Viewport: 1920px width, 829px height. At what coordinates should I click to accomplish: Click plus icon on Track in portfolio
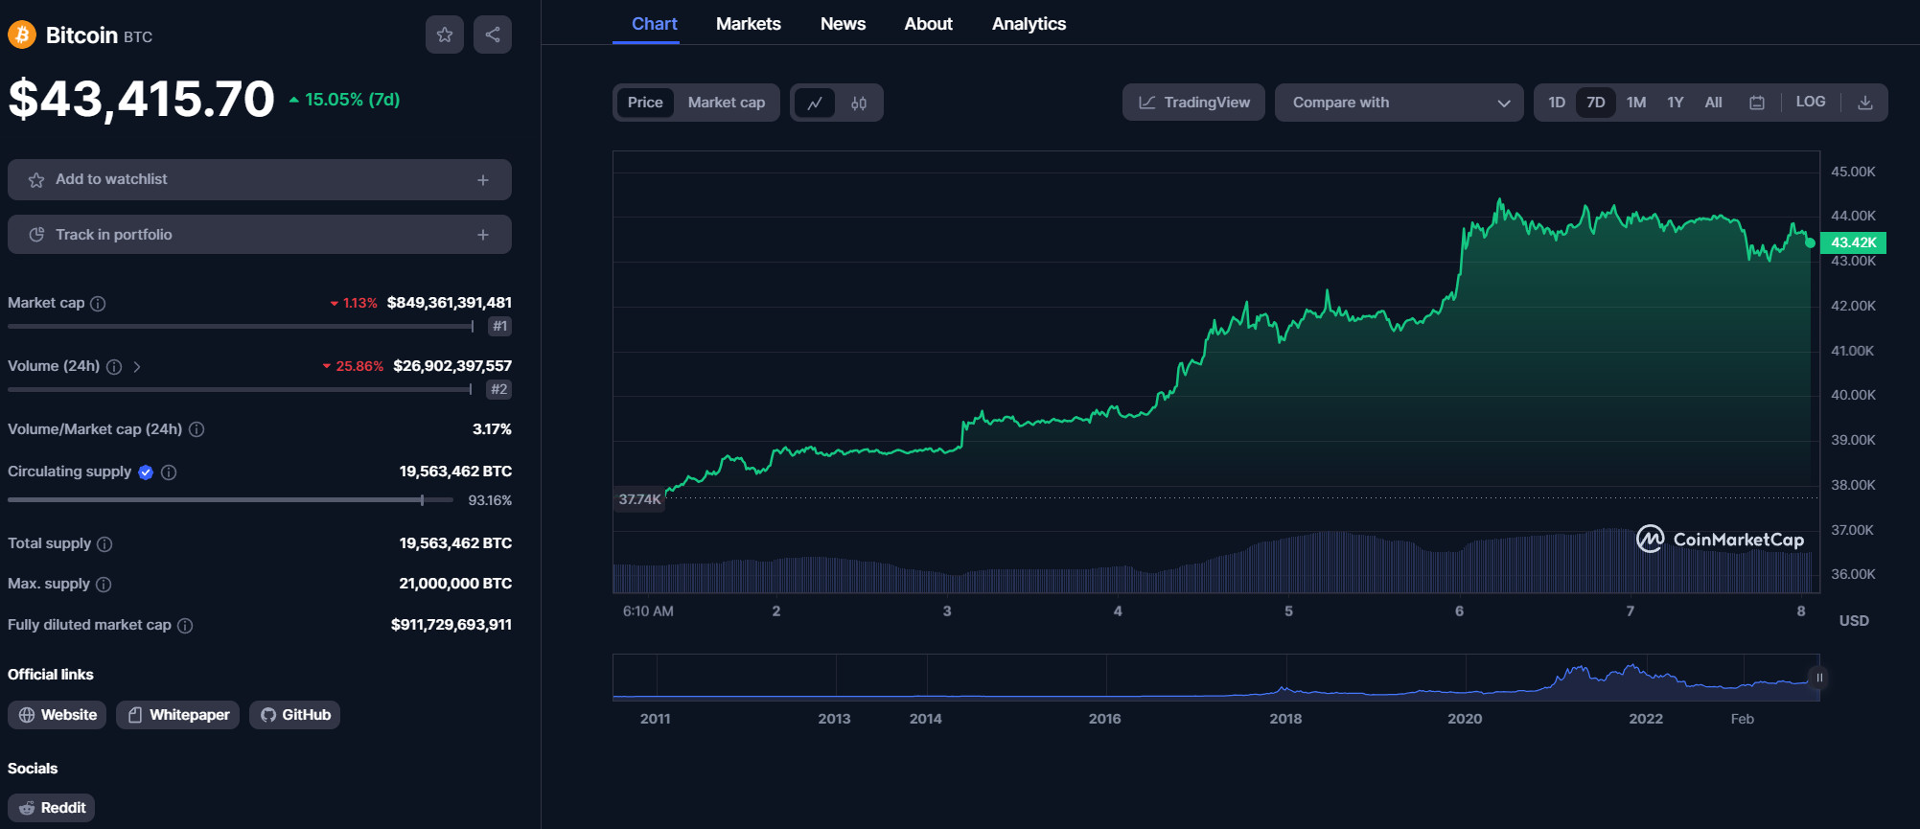(483, 235)
